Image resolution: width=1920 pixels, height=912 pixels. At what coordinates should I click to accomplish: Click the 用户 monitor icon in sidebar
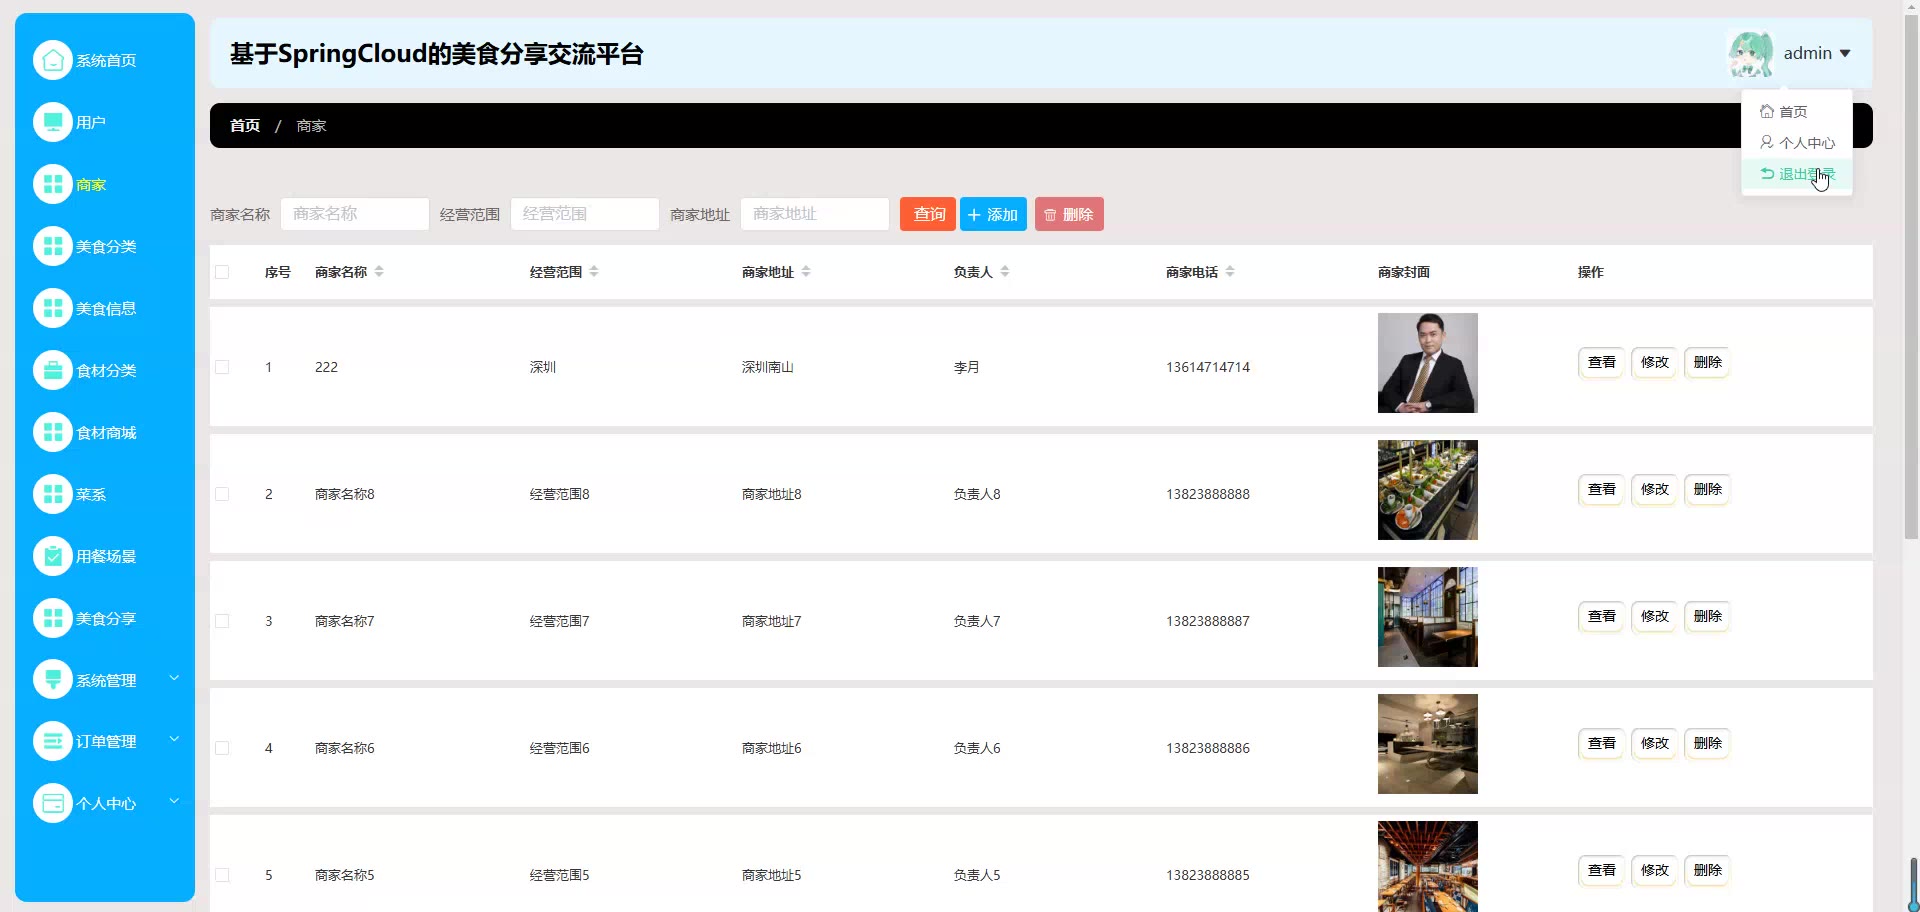pyautogui.click(x=53, y=122)
